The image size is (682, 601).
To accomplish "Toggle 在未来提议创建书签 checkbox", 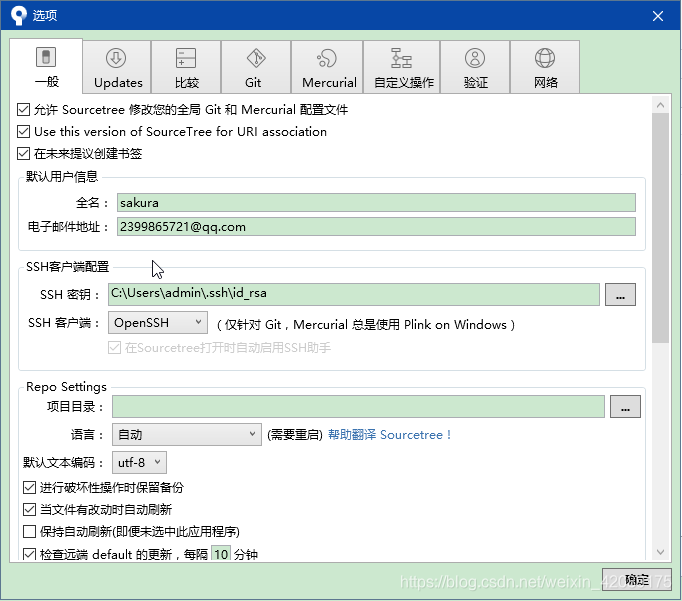I will pos(23,153).
